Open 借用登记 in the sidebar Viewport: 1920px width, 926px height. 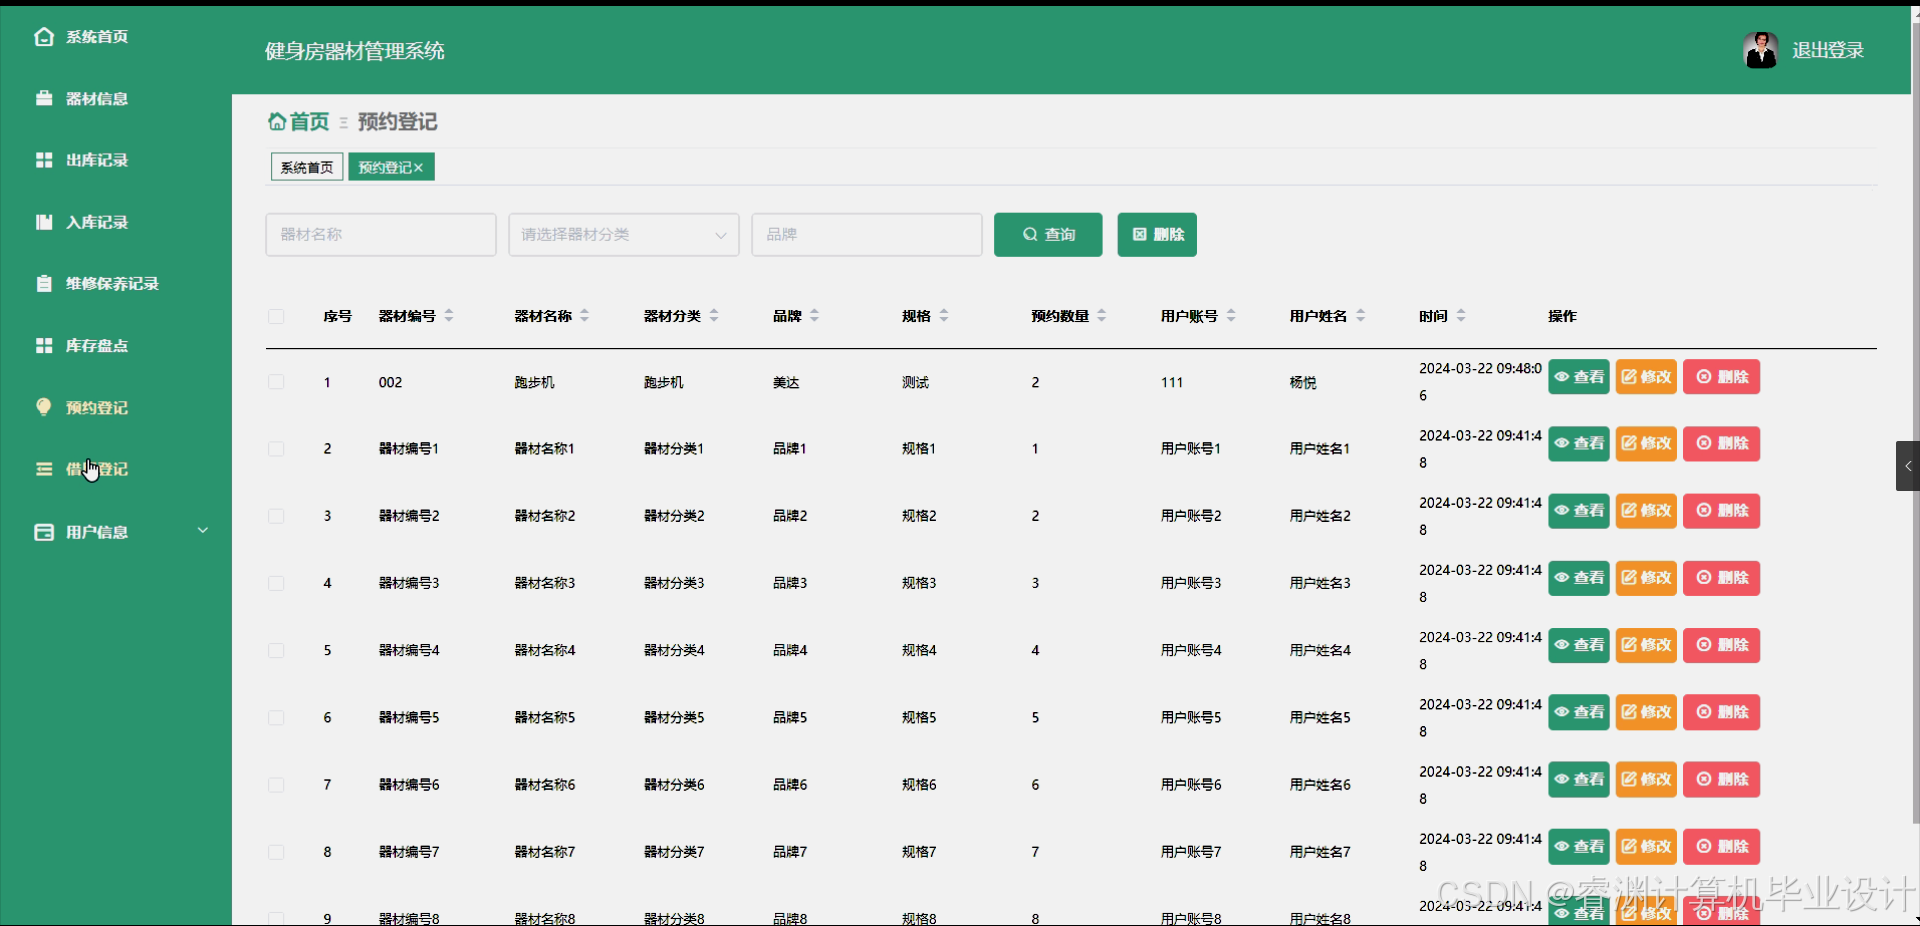[96, 469]
